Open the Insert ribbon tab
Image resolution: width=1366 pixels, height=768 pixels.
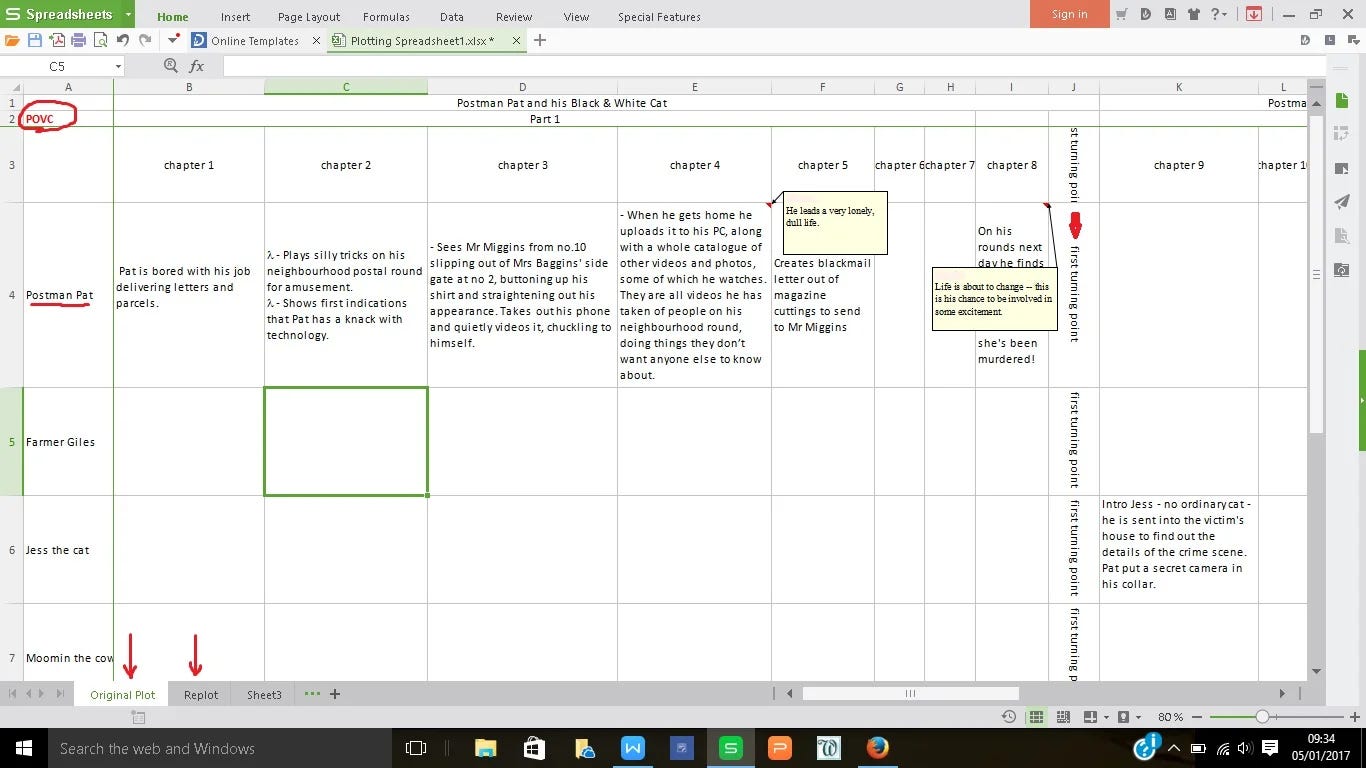click(236, 16)
